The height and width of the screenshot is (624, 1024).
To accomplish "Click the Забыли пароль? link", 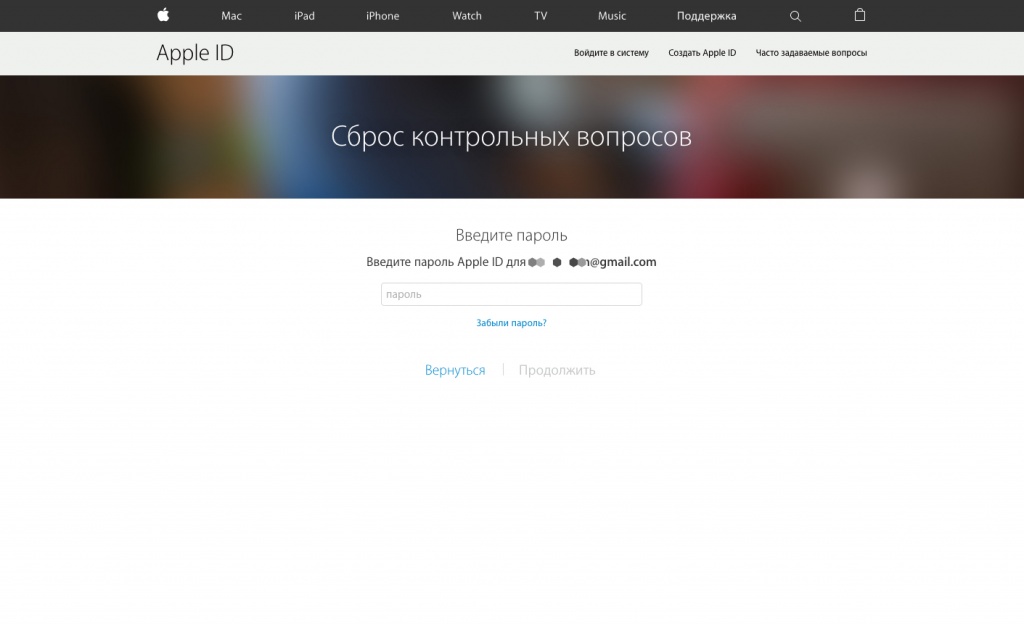I will tap(511, 323).
